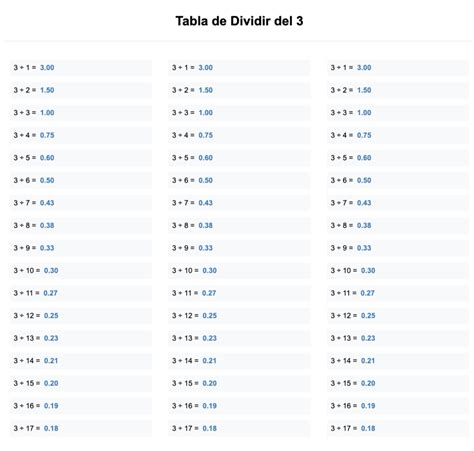This screenshot has width=474, height=451.
Task: Select the 0.20 result in the right column
Action: (x=368, y=383)
